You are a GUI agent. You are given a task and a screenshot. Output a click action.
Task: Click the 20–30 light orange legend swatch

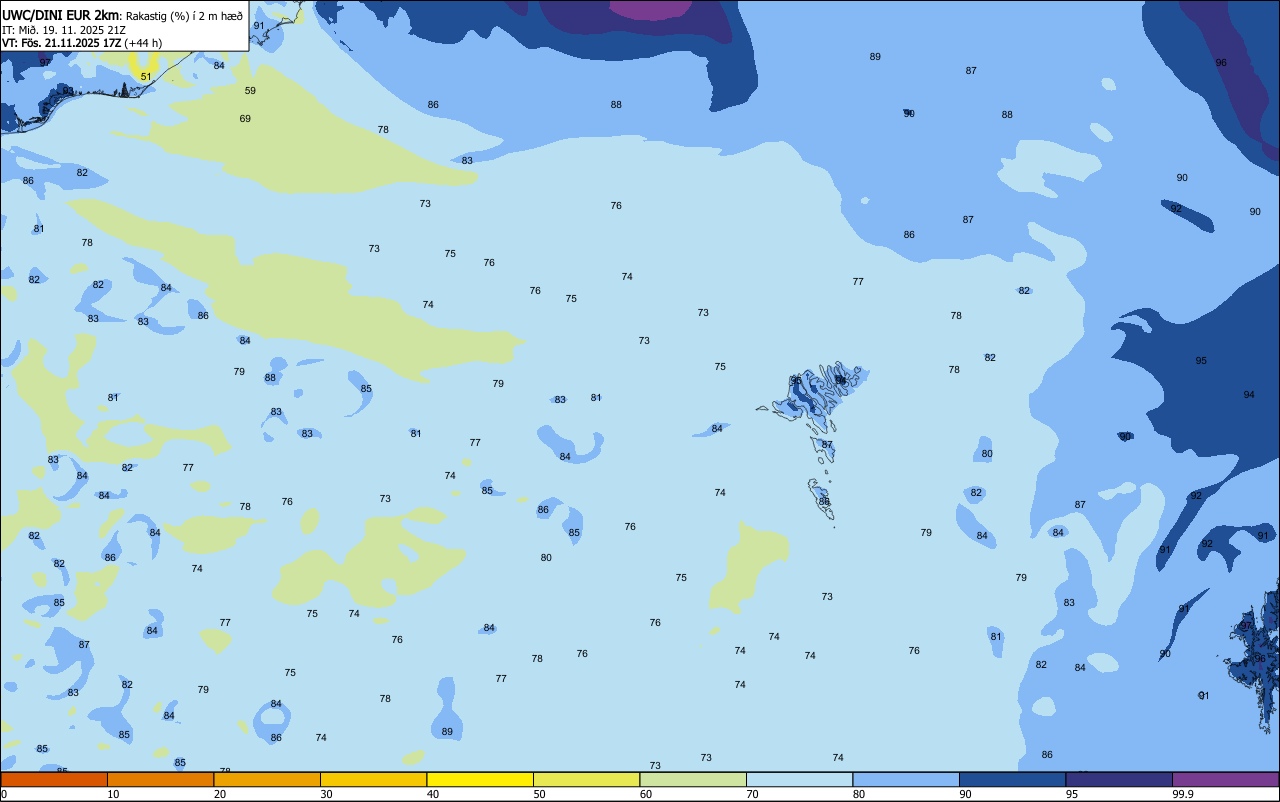coord(267,779)
